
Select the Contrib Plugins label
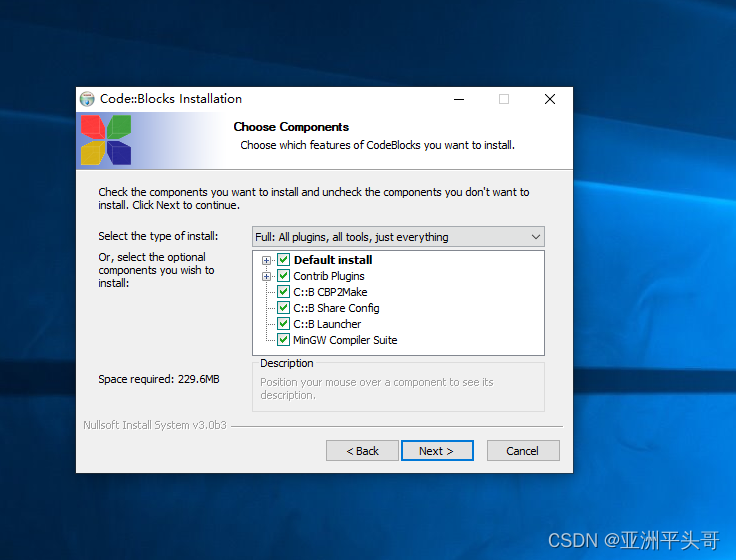coord(329,276)
